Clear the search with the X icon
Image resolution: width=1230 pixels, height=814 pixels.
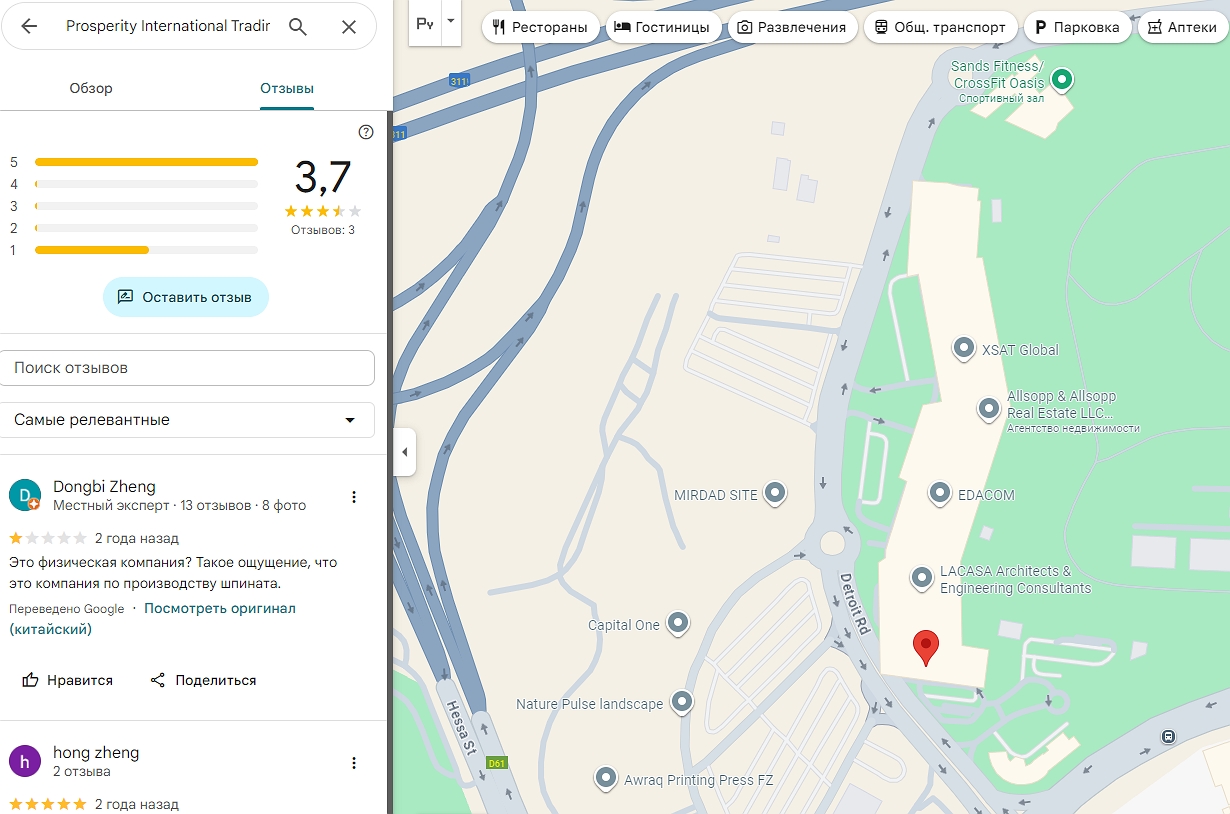point(349,27)
